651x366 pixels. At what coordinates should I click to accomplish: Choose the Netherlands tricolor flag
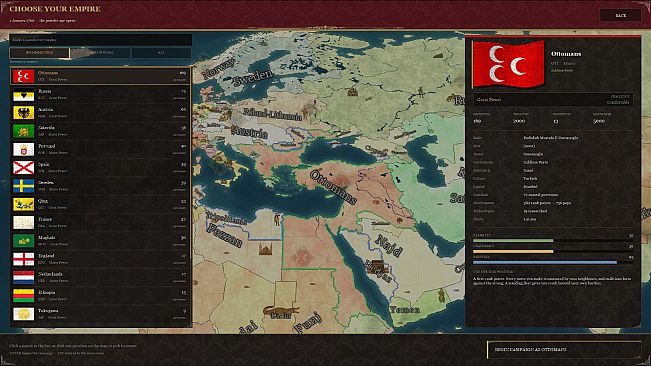(23, 277)
